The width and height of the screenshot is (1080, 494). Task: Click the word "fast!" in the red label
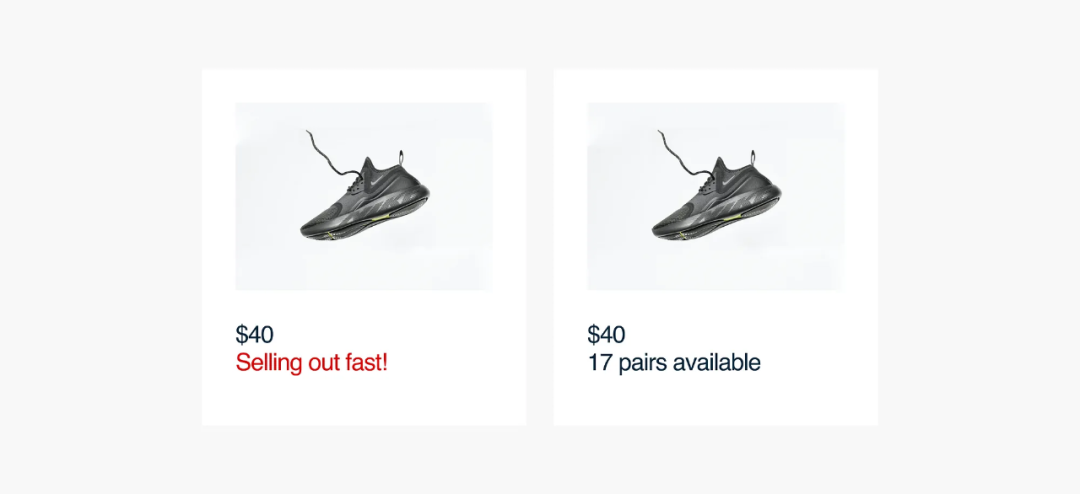[365, 363]
